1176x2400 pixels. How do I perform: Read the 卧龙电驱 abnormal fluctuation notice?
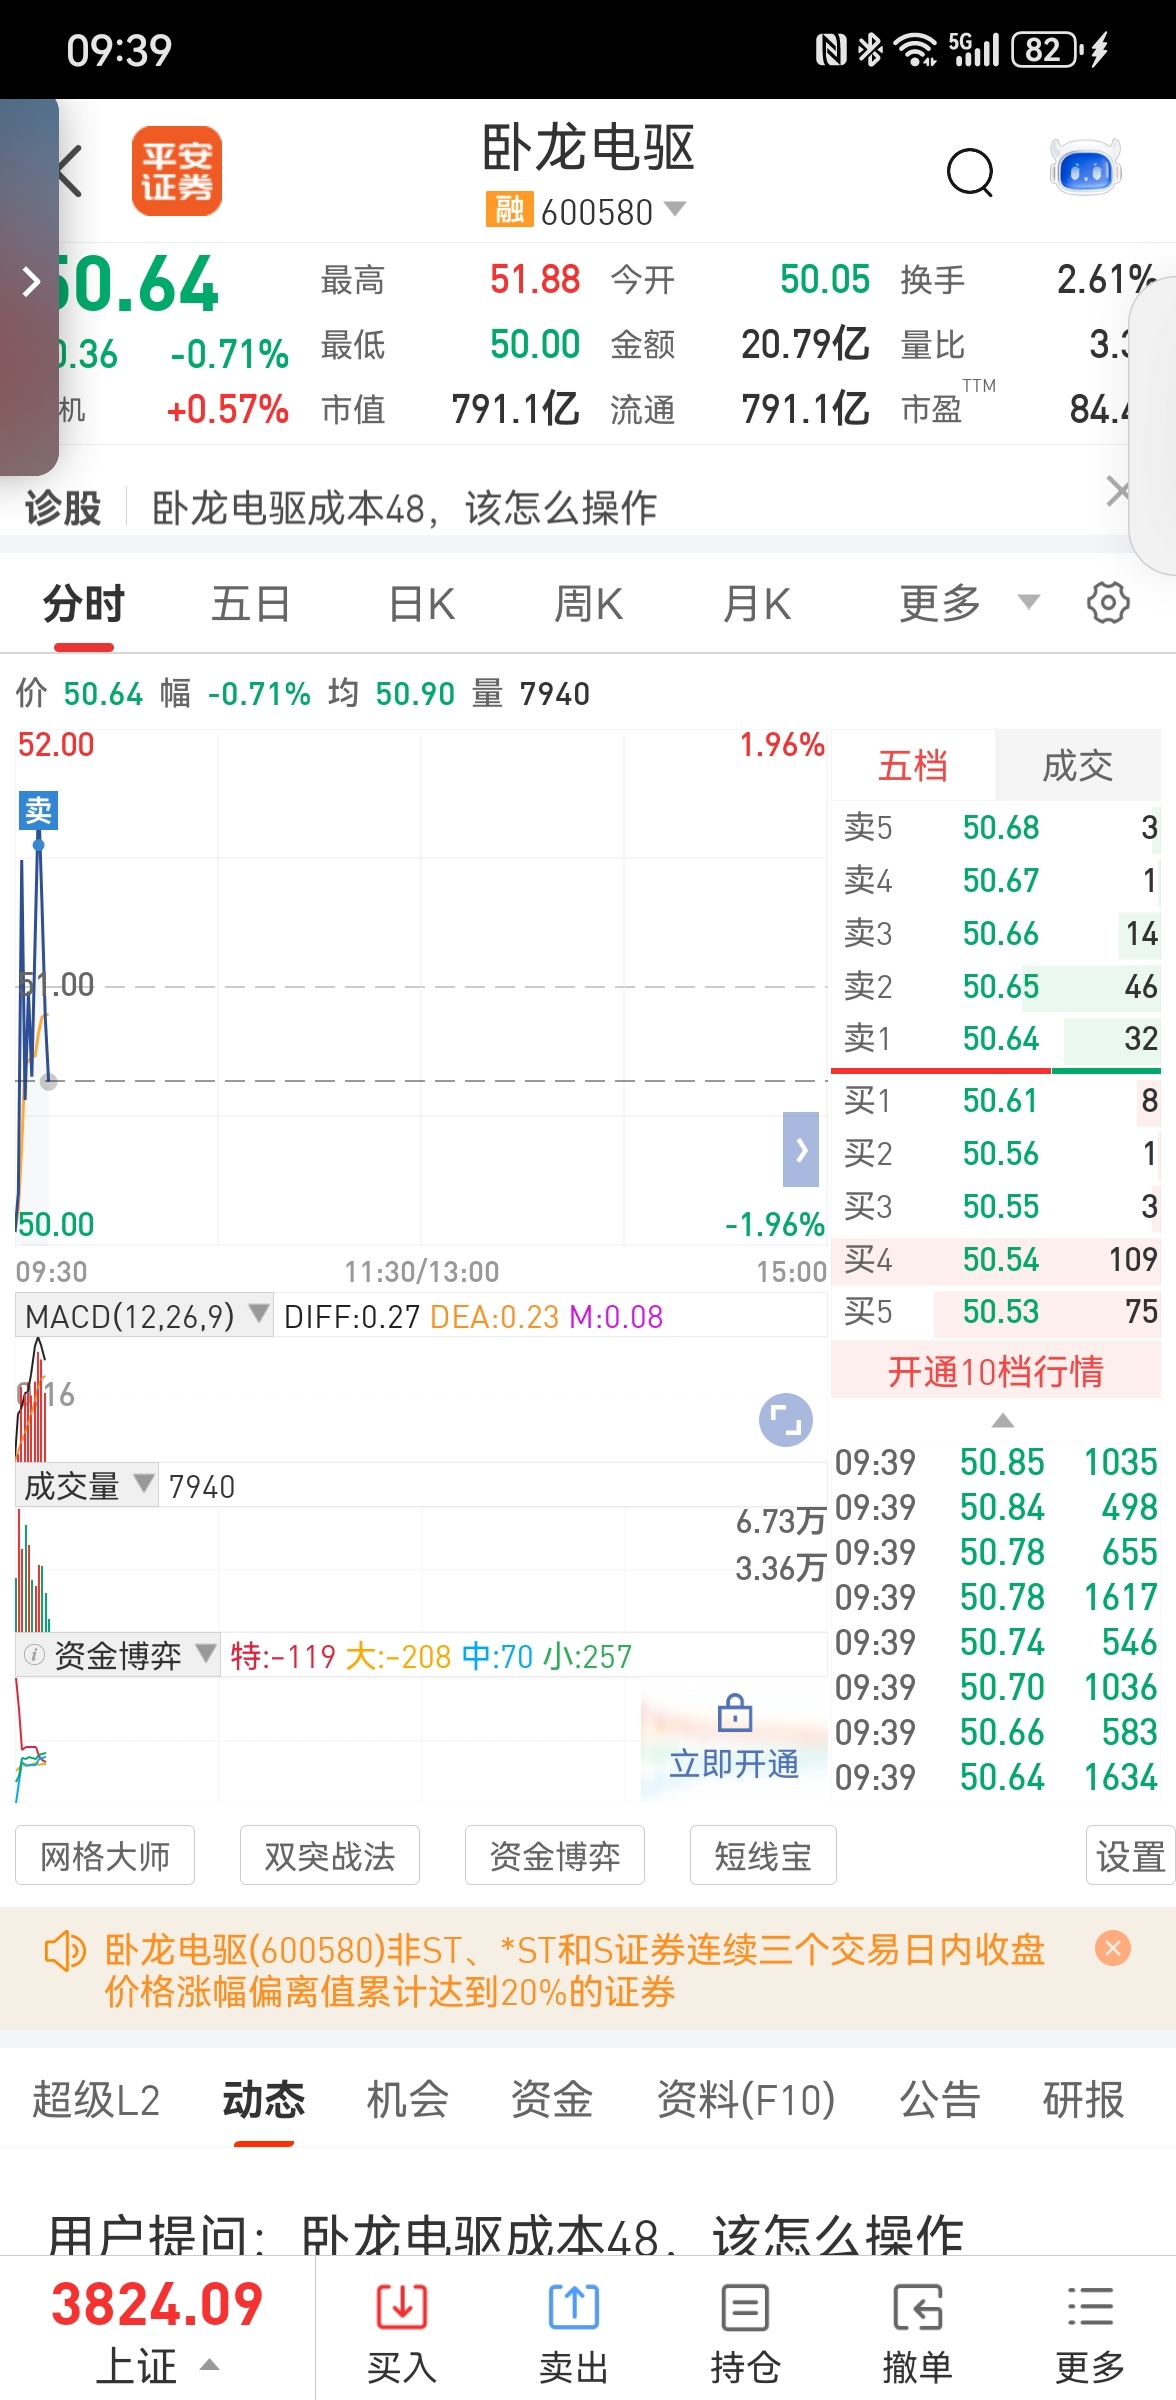(575, 1970)
